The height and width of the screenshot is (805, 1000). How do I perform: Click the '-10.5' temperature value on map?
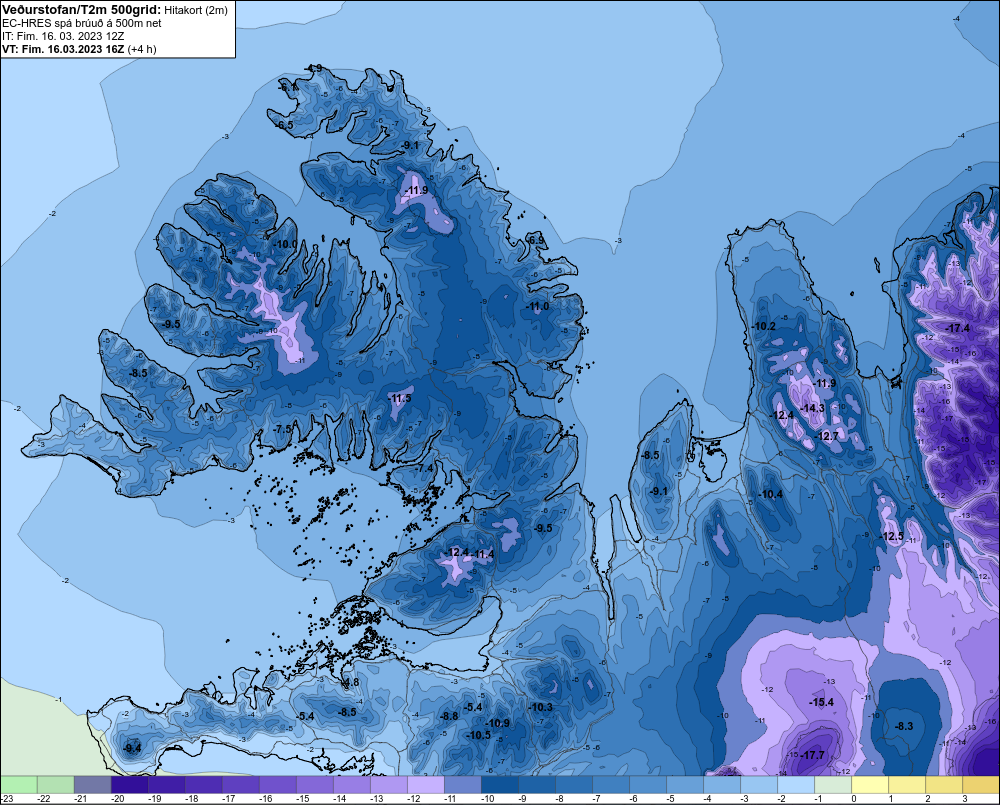click(478, 735)
